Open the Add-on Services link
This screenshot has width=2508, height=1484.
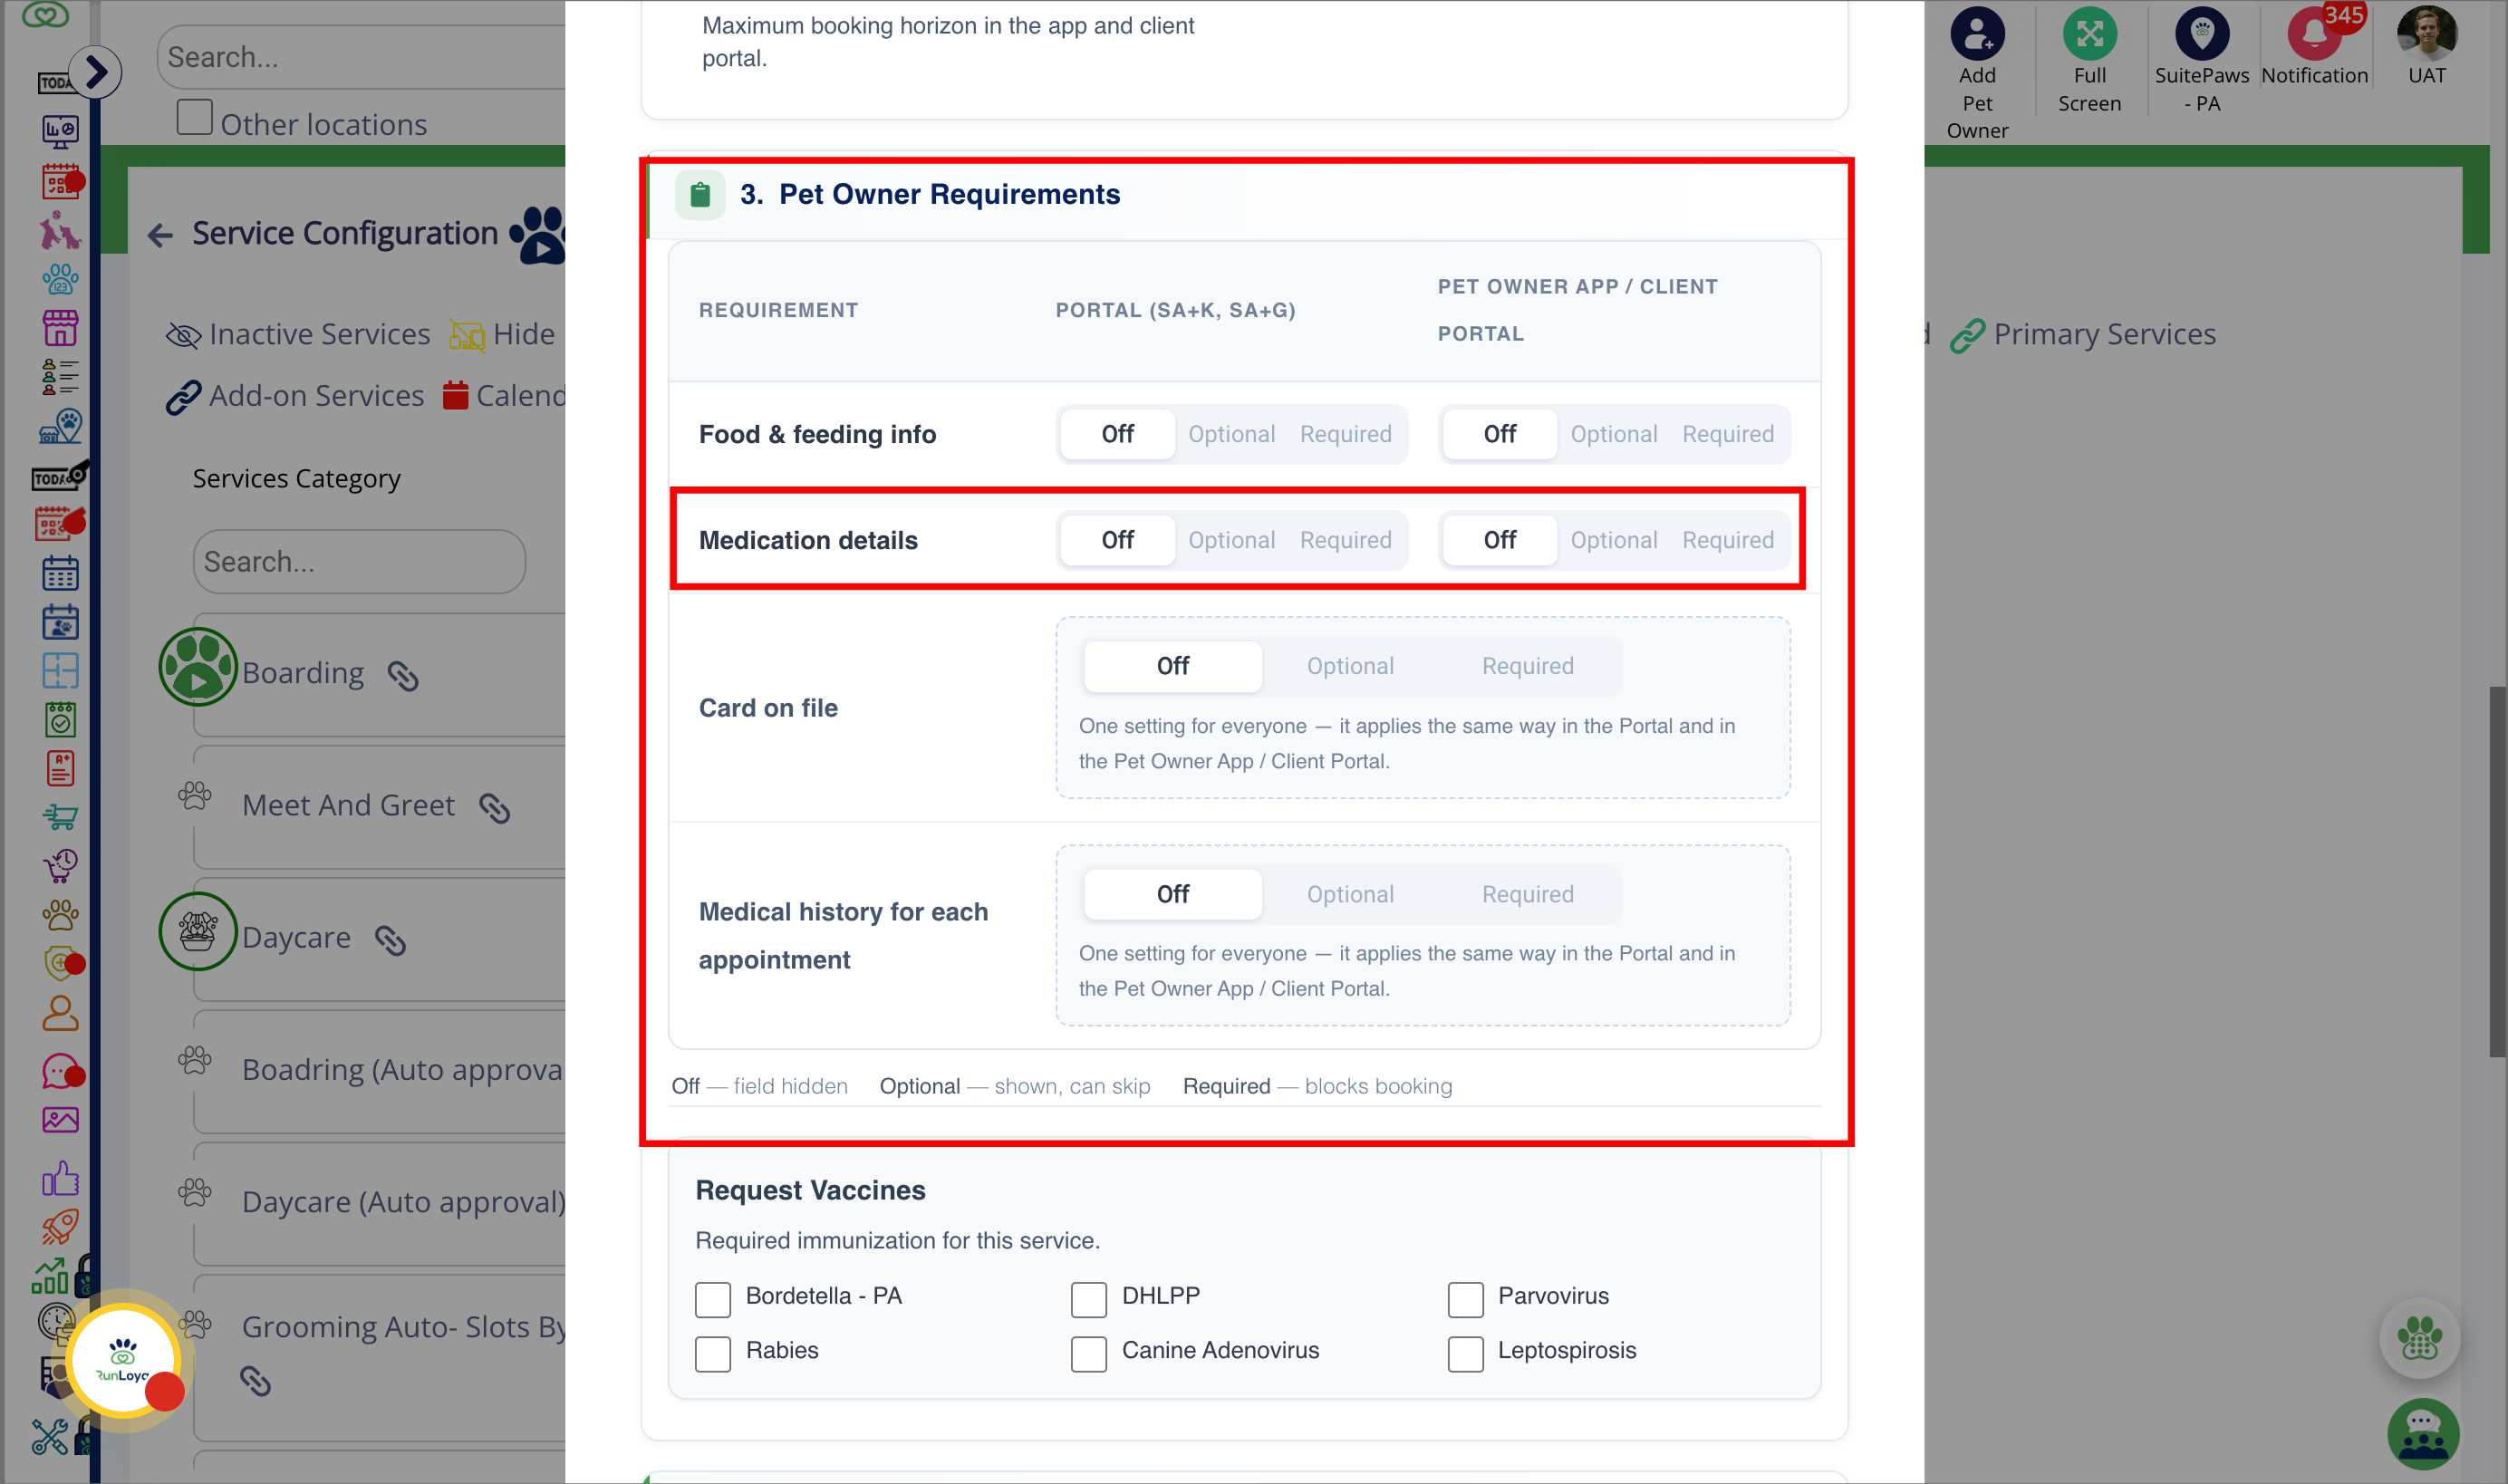295,396
